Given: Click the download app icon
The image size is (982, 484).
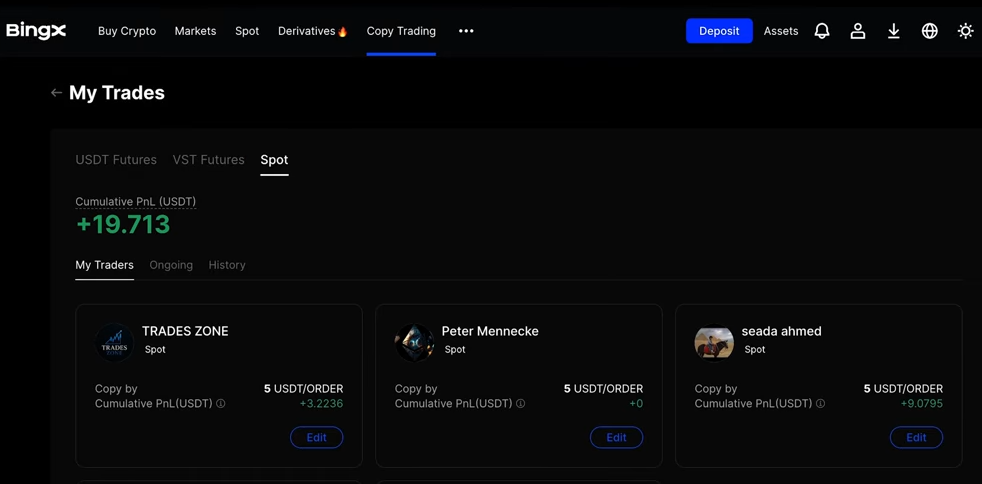Looking at the screenshot, I should (894, 31).
